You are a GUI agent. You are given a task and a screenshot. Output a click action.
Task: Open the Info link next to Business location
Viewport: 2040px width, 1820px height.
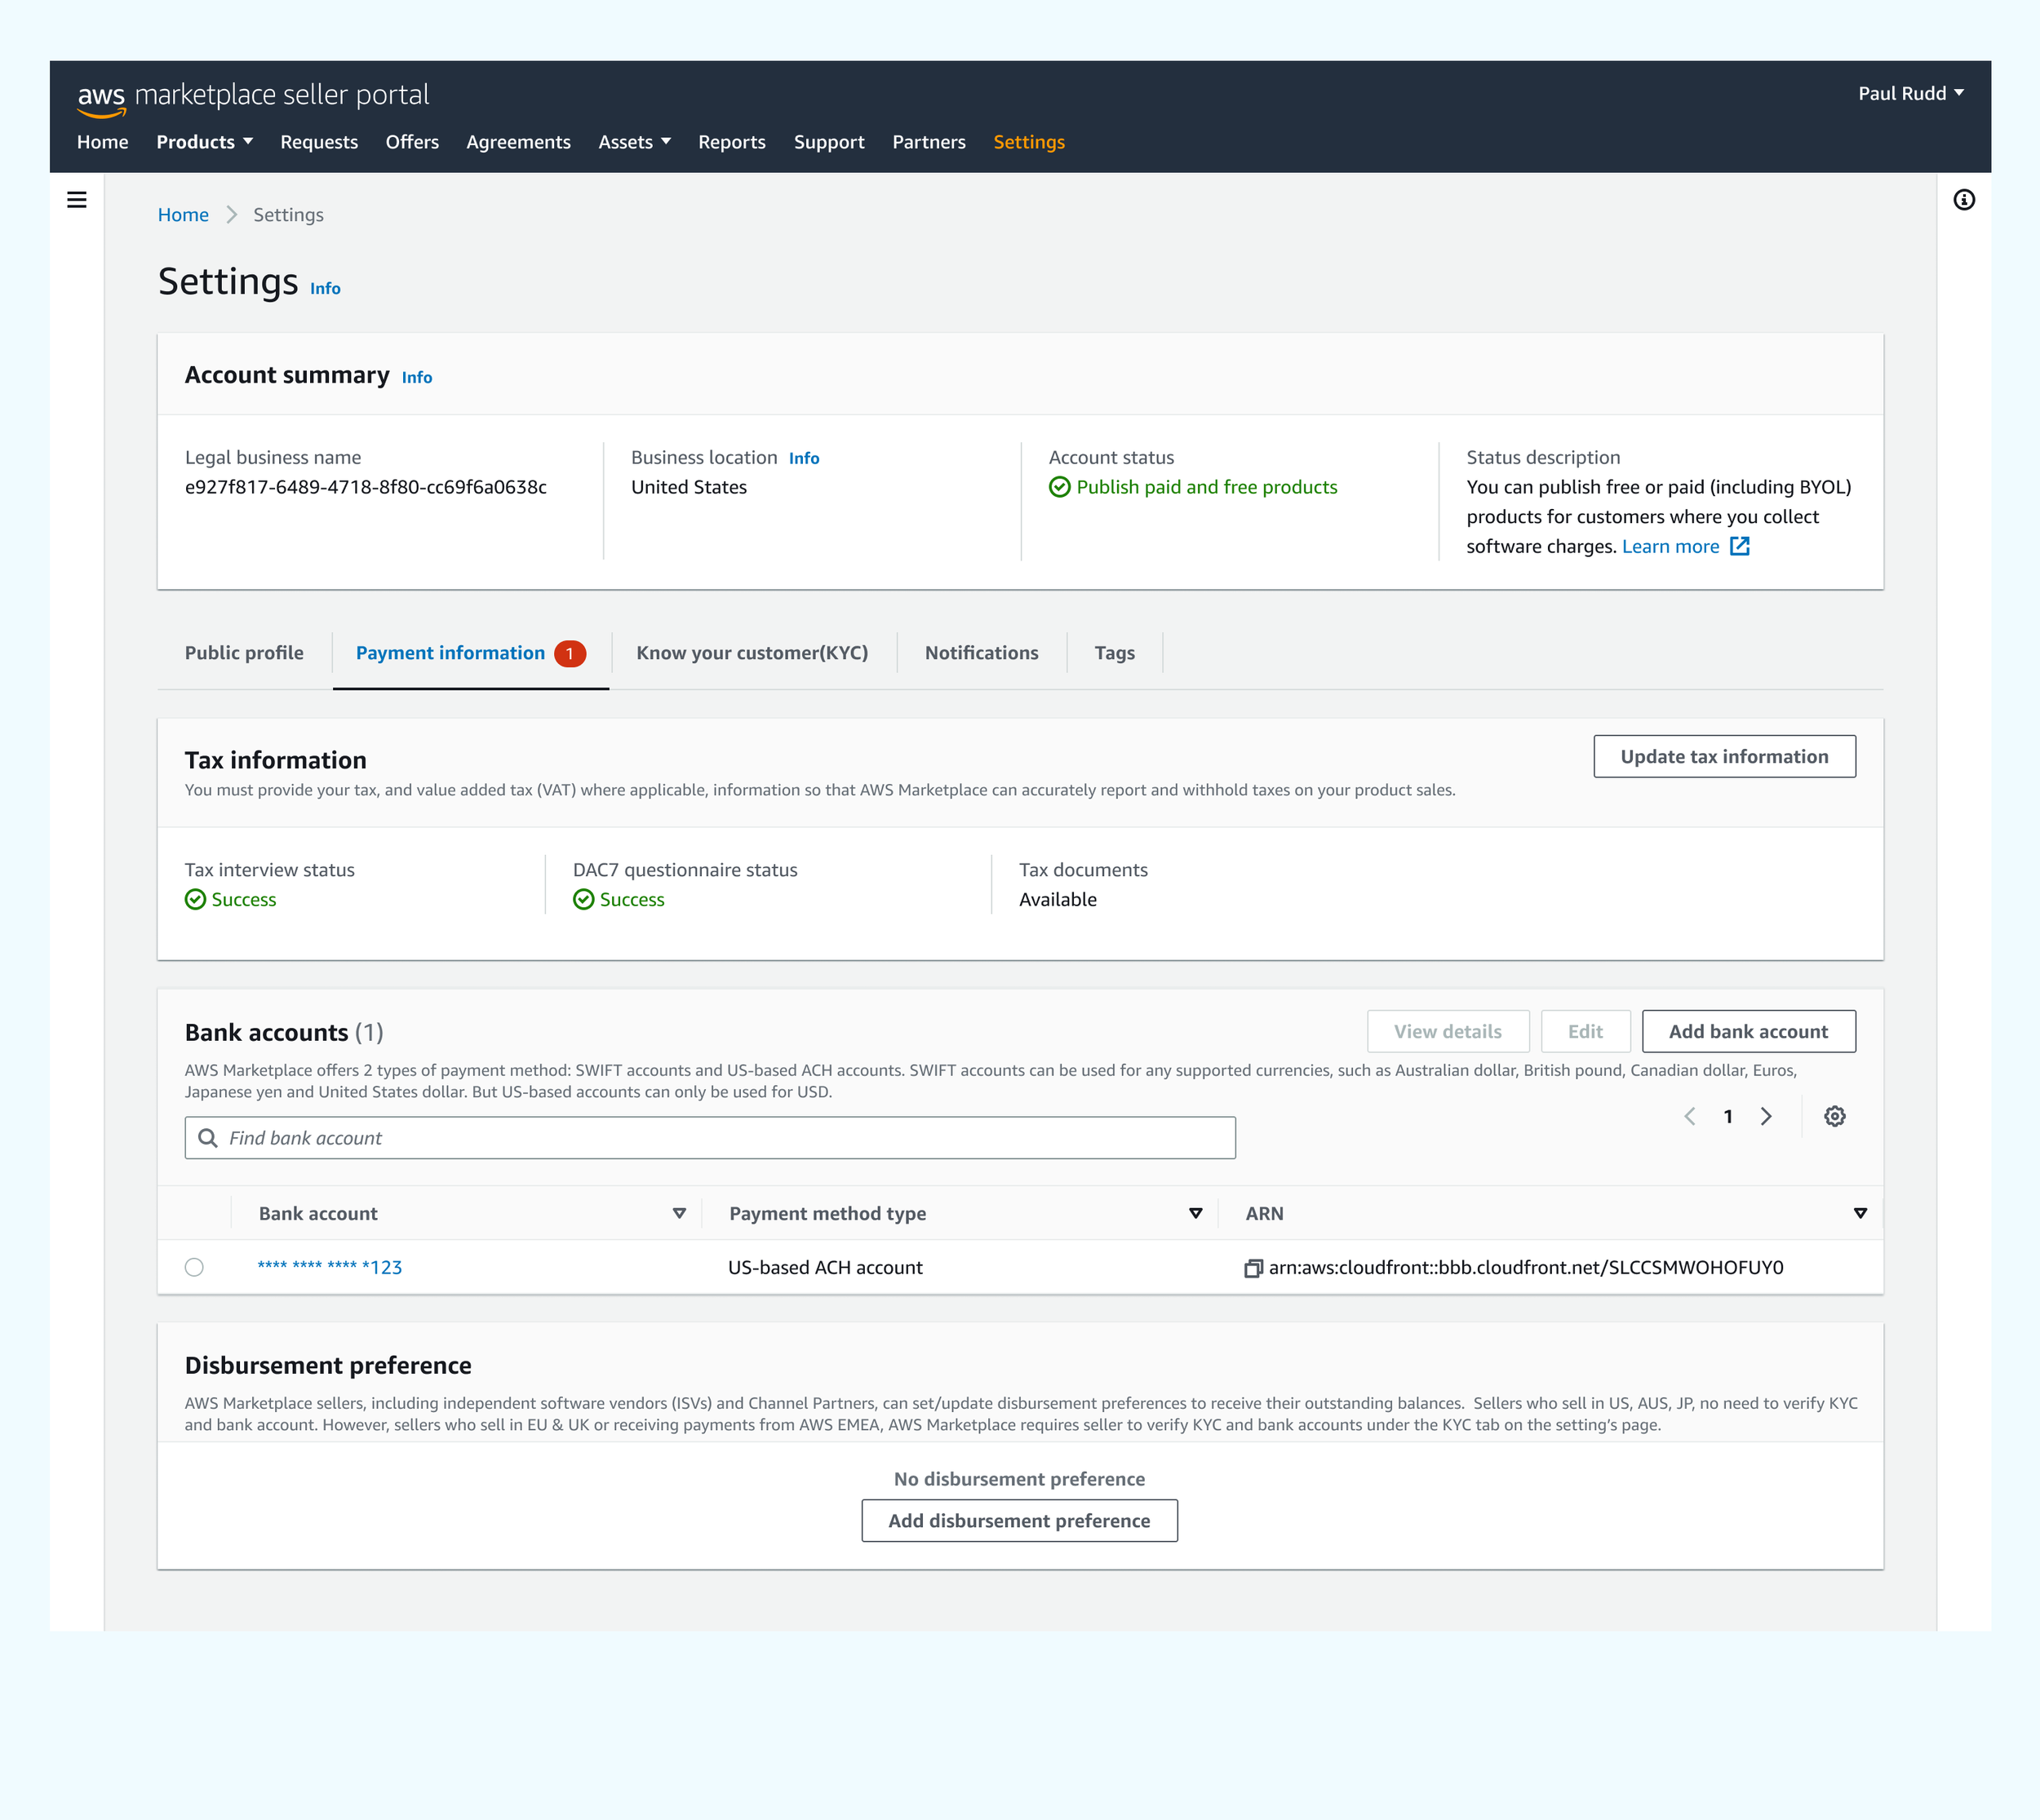(x=804, y=459)
